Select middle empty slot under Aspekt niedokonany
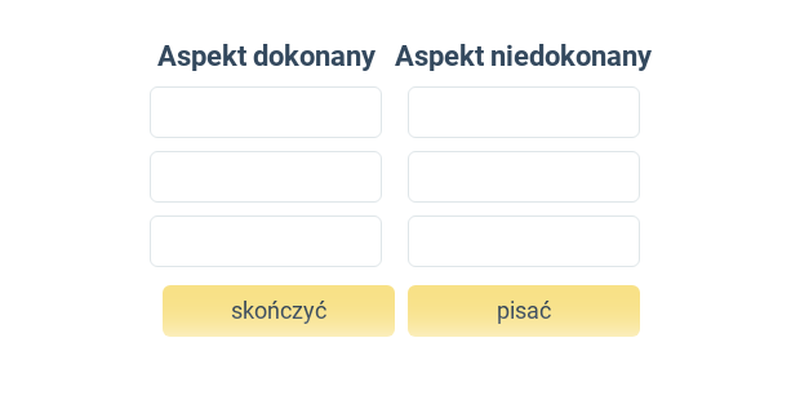 [x=524, y=177]
